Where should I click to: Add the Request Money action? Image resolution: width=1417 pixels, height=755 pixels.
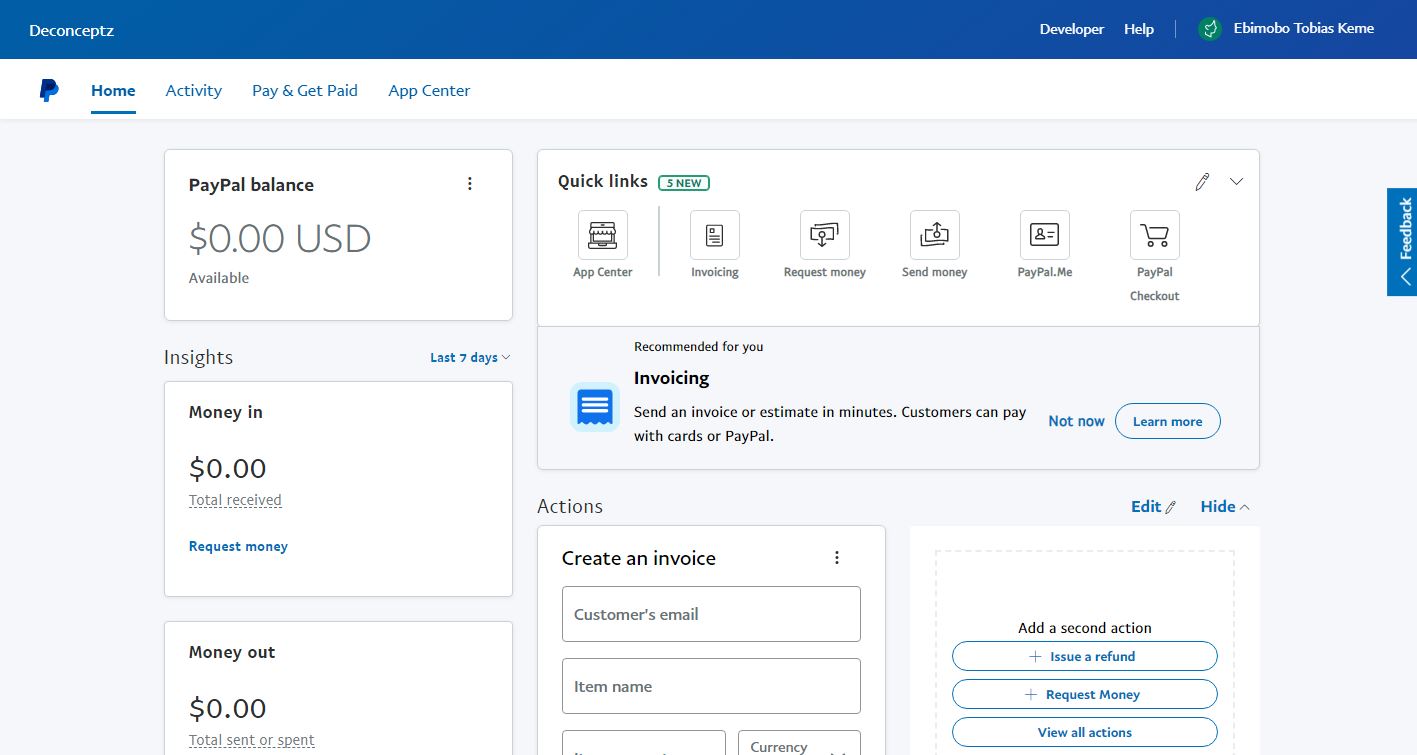(x=1085, y=694)
